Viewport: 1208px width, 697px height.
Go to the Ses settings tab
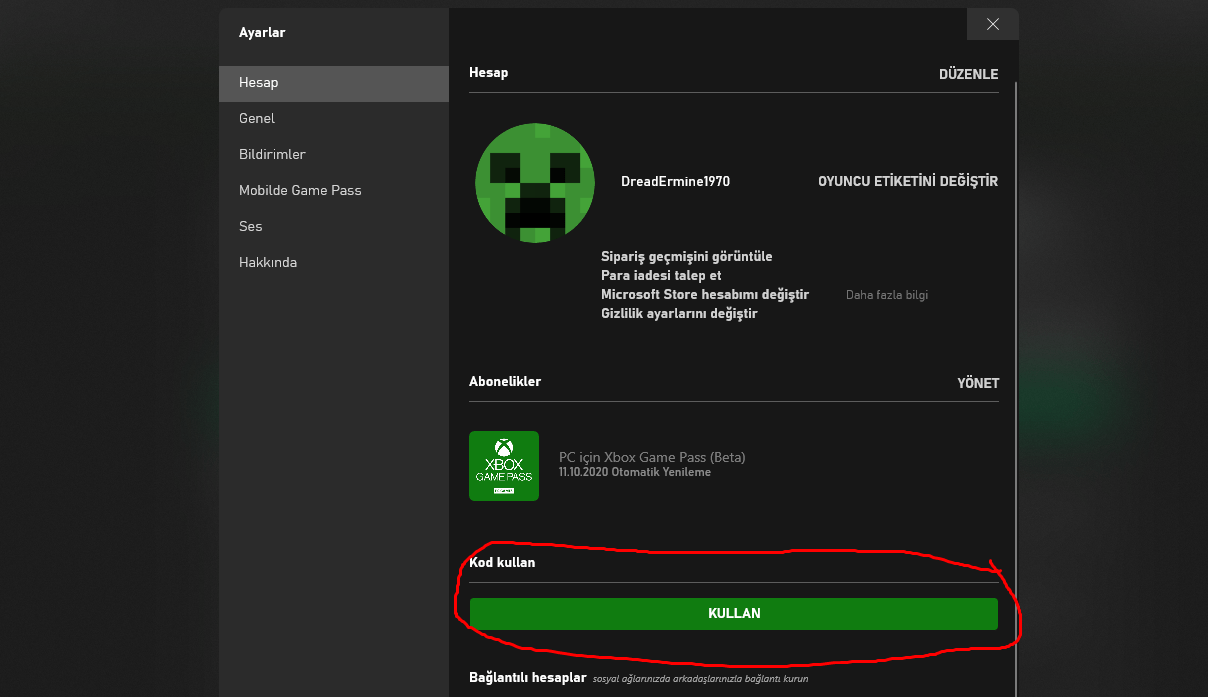pos(334,227)
